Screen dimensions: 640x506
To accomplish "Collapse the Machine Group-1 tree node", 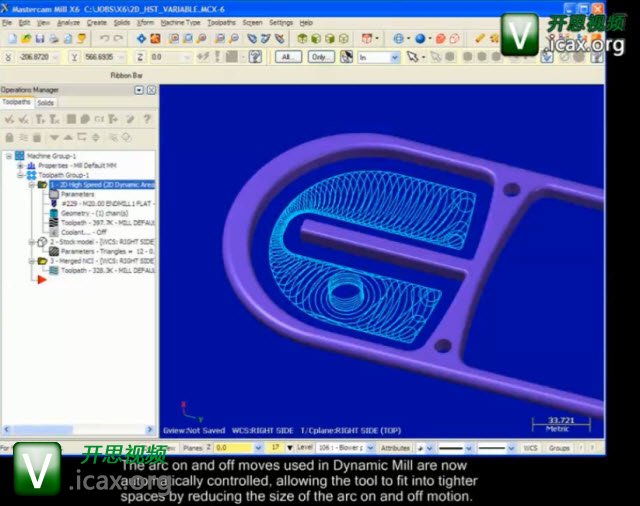I will click(x=7, y=156).
